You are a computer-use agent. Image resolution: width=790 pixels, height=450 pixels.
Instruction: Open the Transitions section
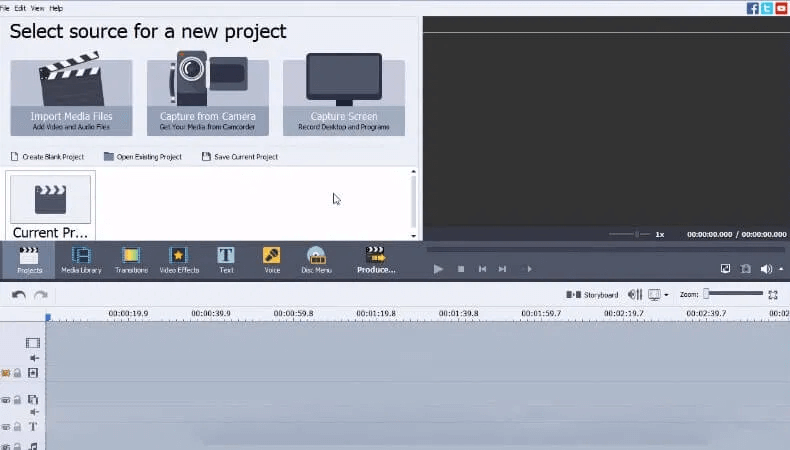coord(131,260)
